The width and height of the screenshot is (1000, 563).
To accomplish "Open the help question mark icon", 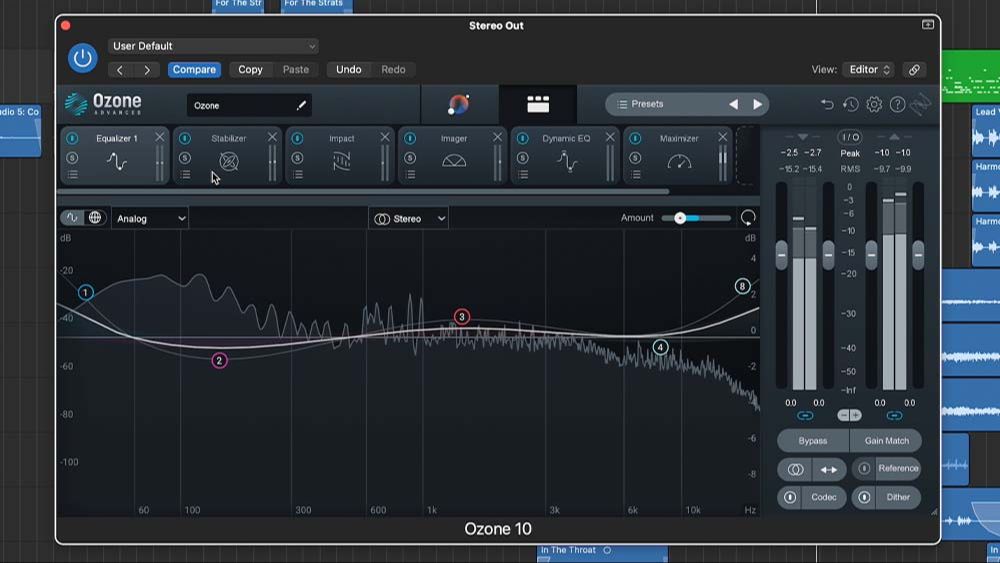I will coord(897,104).
